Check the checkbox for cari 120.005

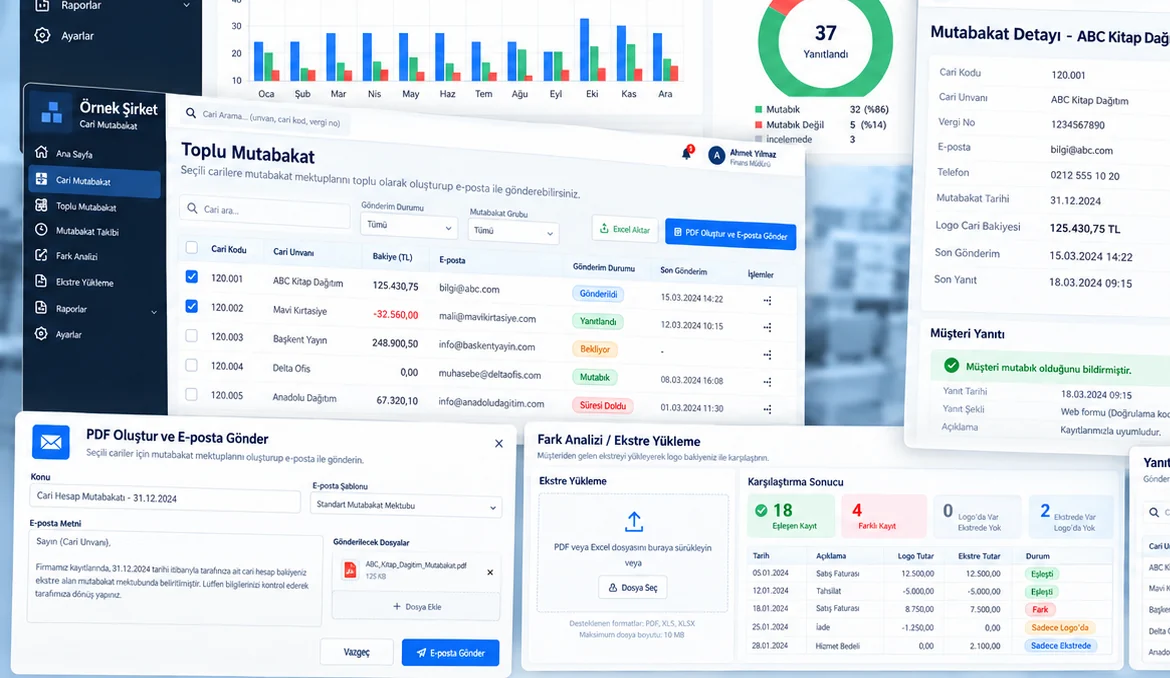tap(192, 394)
